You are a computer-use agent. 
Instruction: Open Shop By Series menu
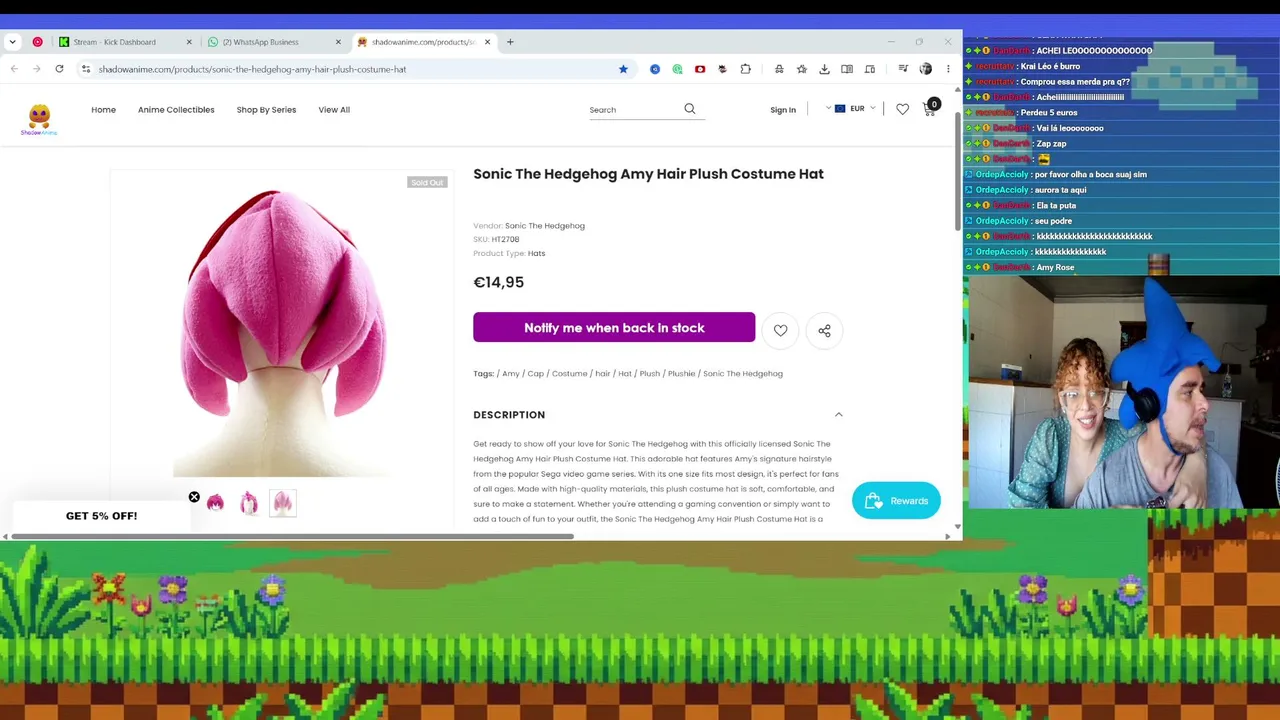(x=266, y=110)
